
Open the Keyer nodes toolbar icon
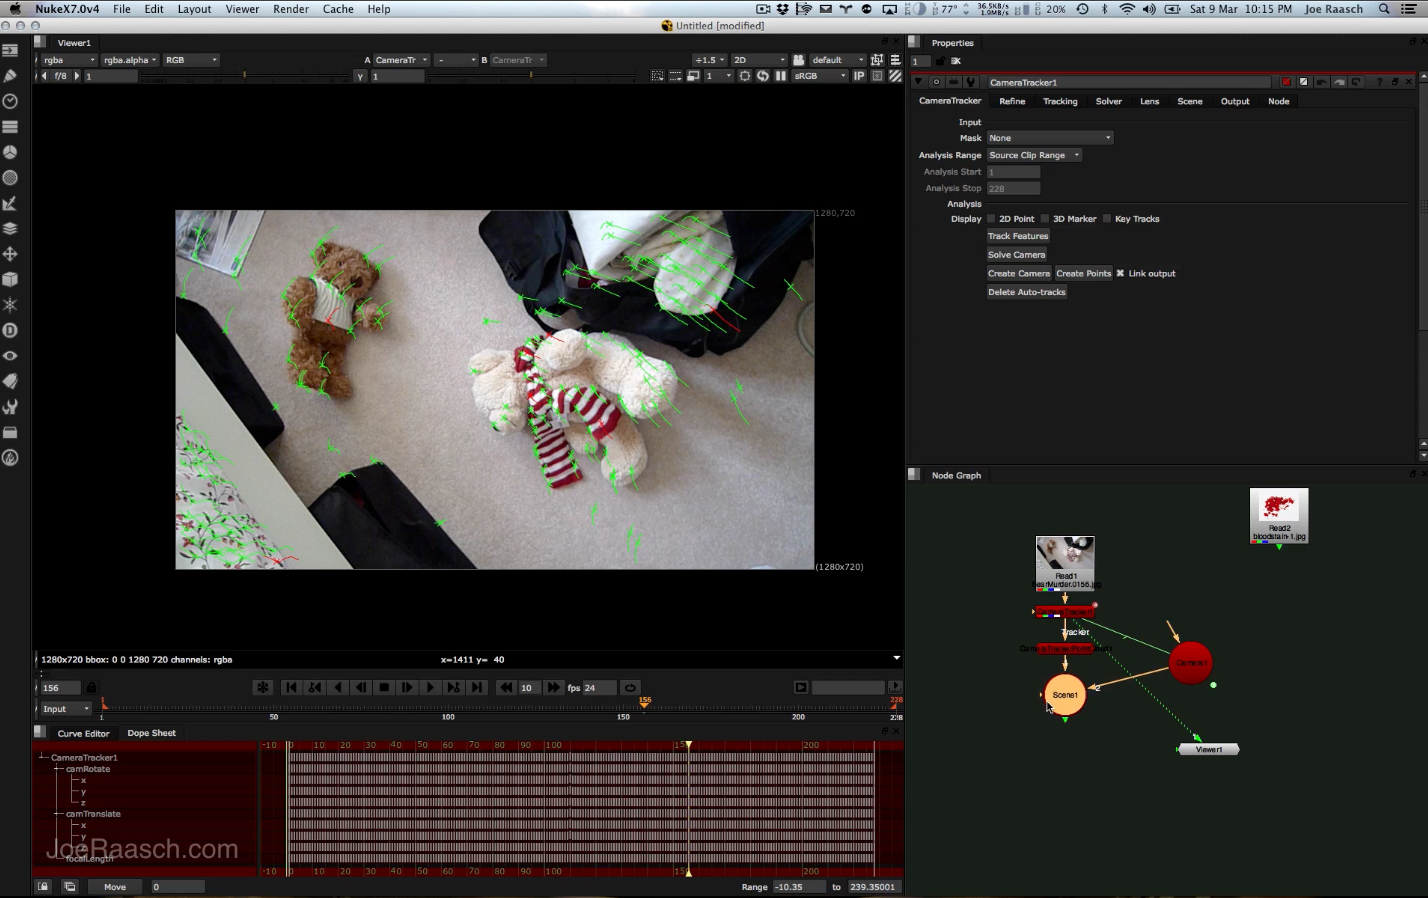[10, 203]
